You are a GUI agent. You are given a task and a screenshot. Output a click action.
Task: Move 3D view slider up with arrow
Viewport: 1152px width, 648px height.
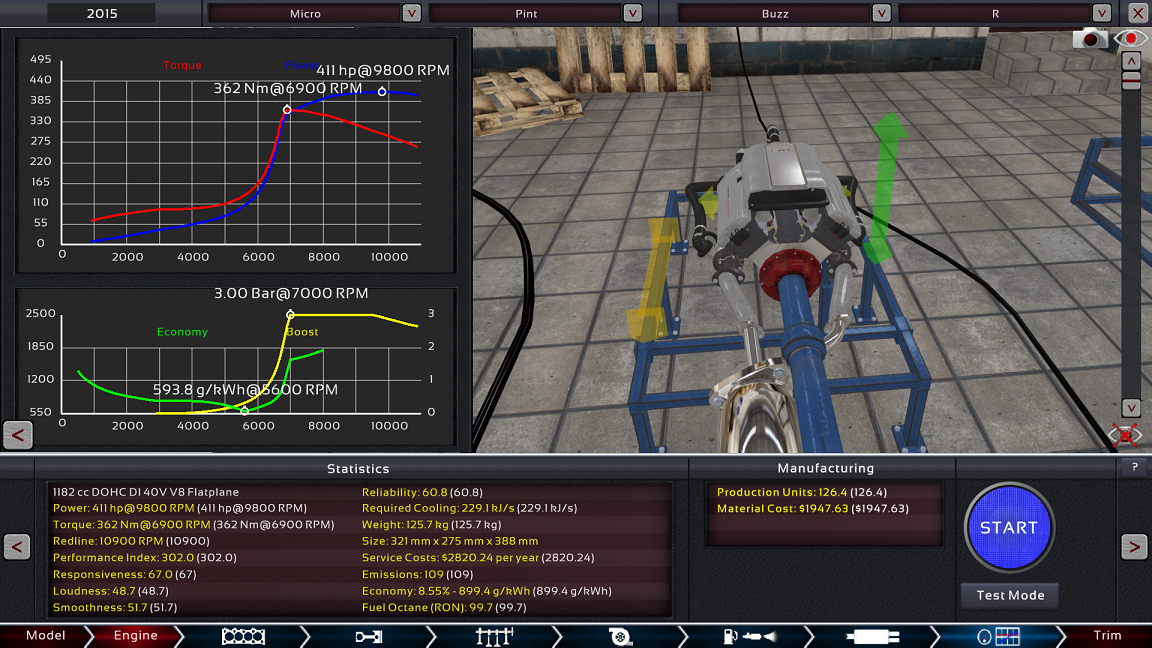click(x=1131, y=61)
